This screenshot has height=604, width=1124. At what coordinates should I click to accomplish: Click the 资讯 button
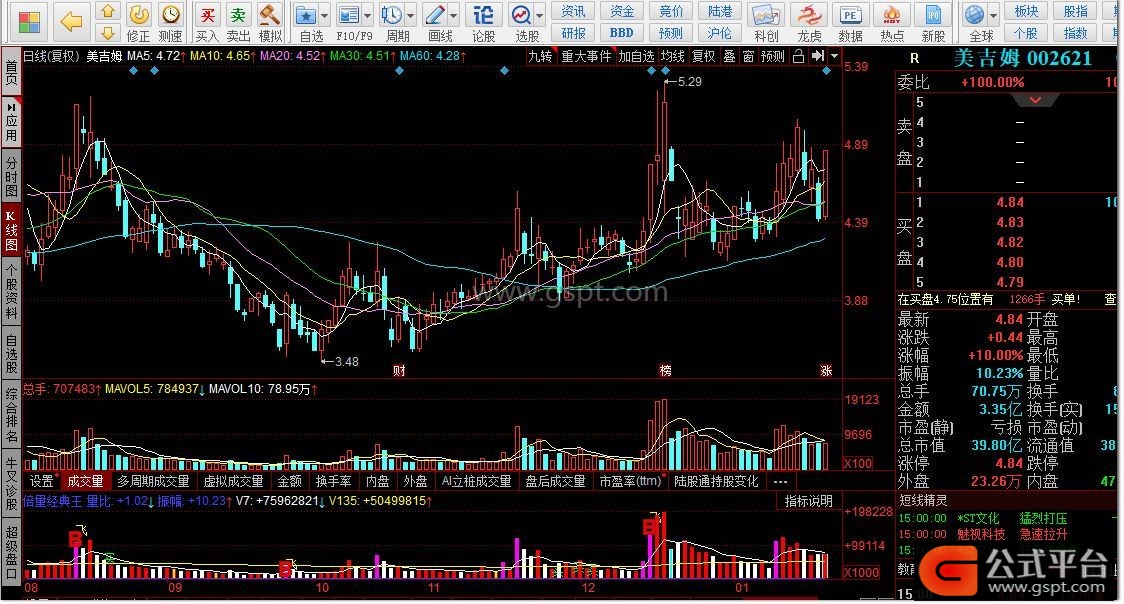click(573, 11)
